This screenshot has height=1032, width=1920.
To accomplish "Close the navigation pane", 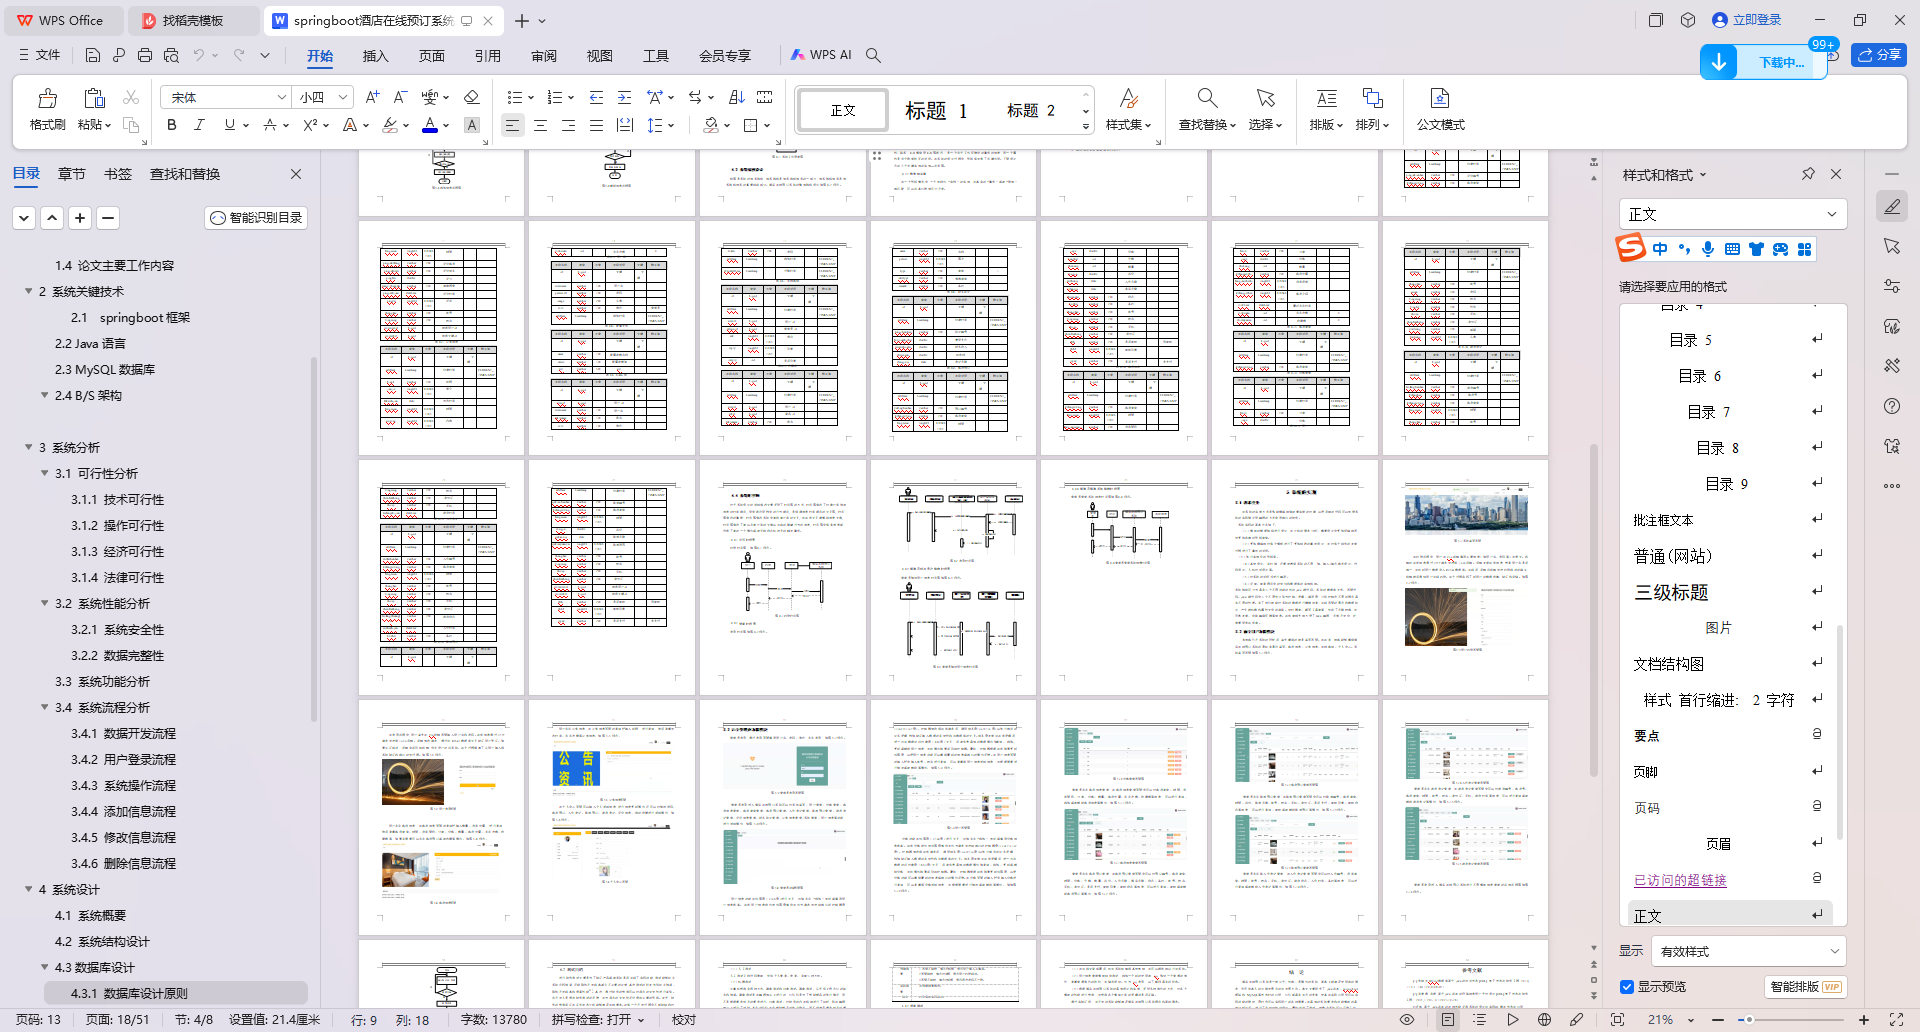I will (x=296, y=174).
